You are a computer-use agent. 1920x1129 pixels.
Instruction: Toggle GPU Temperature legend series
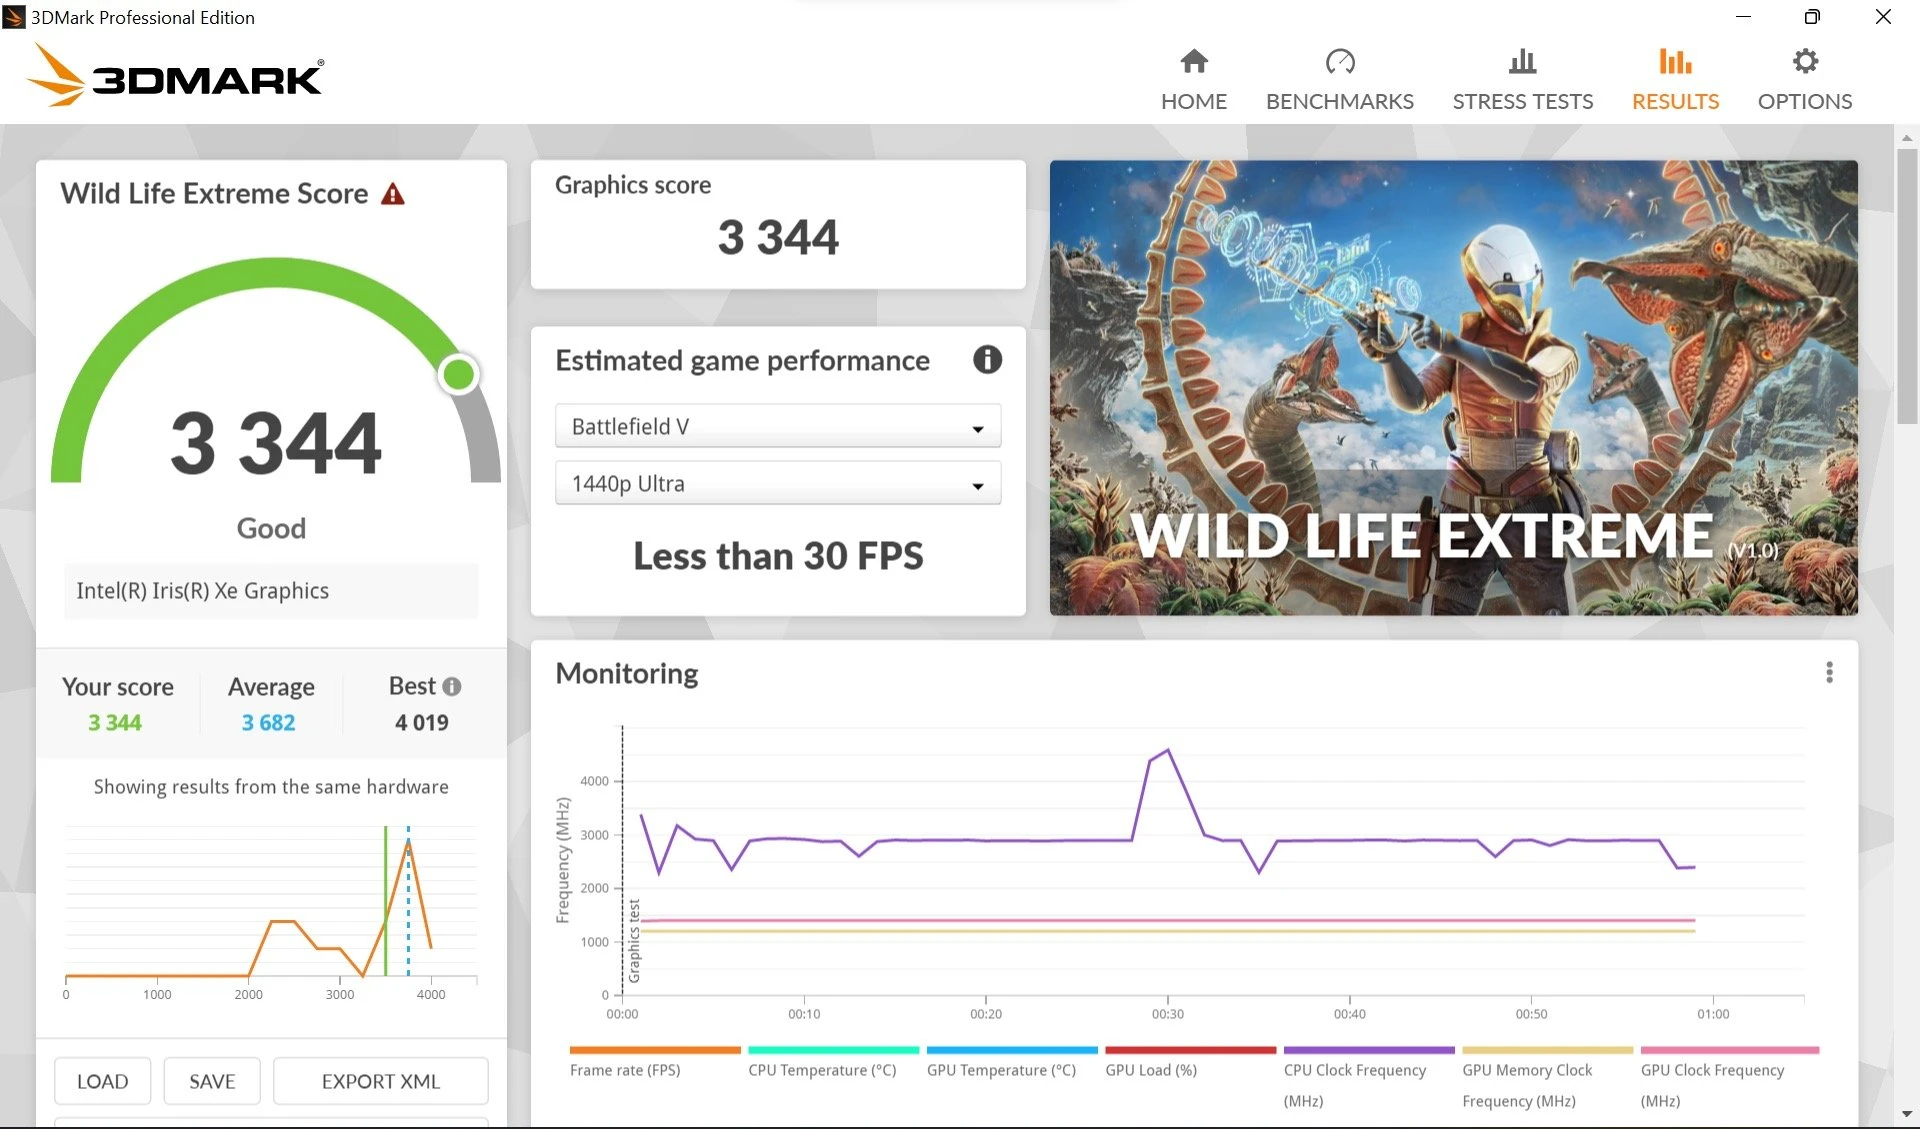tap(1001, 1070)
